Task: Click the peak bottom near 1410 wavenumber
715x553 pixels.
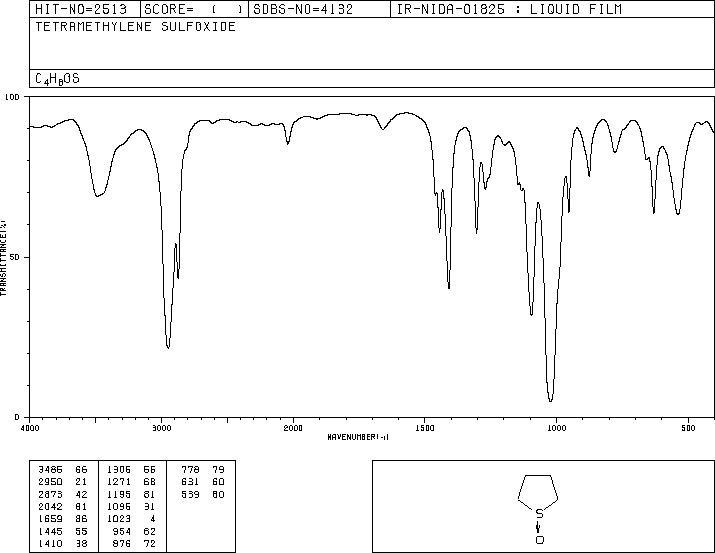Action: [449, 286]
